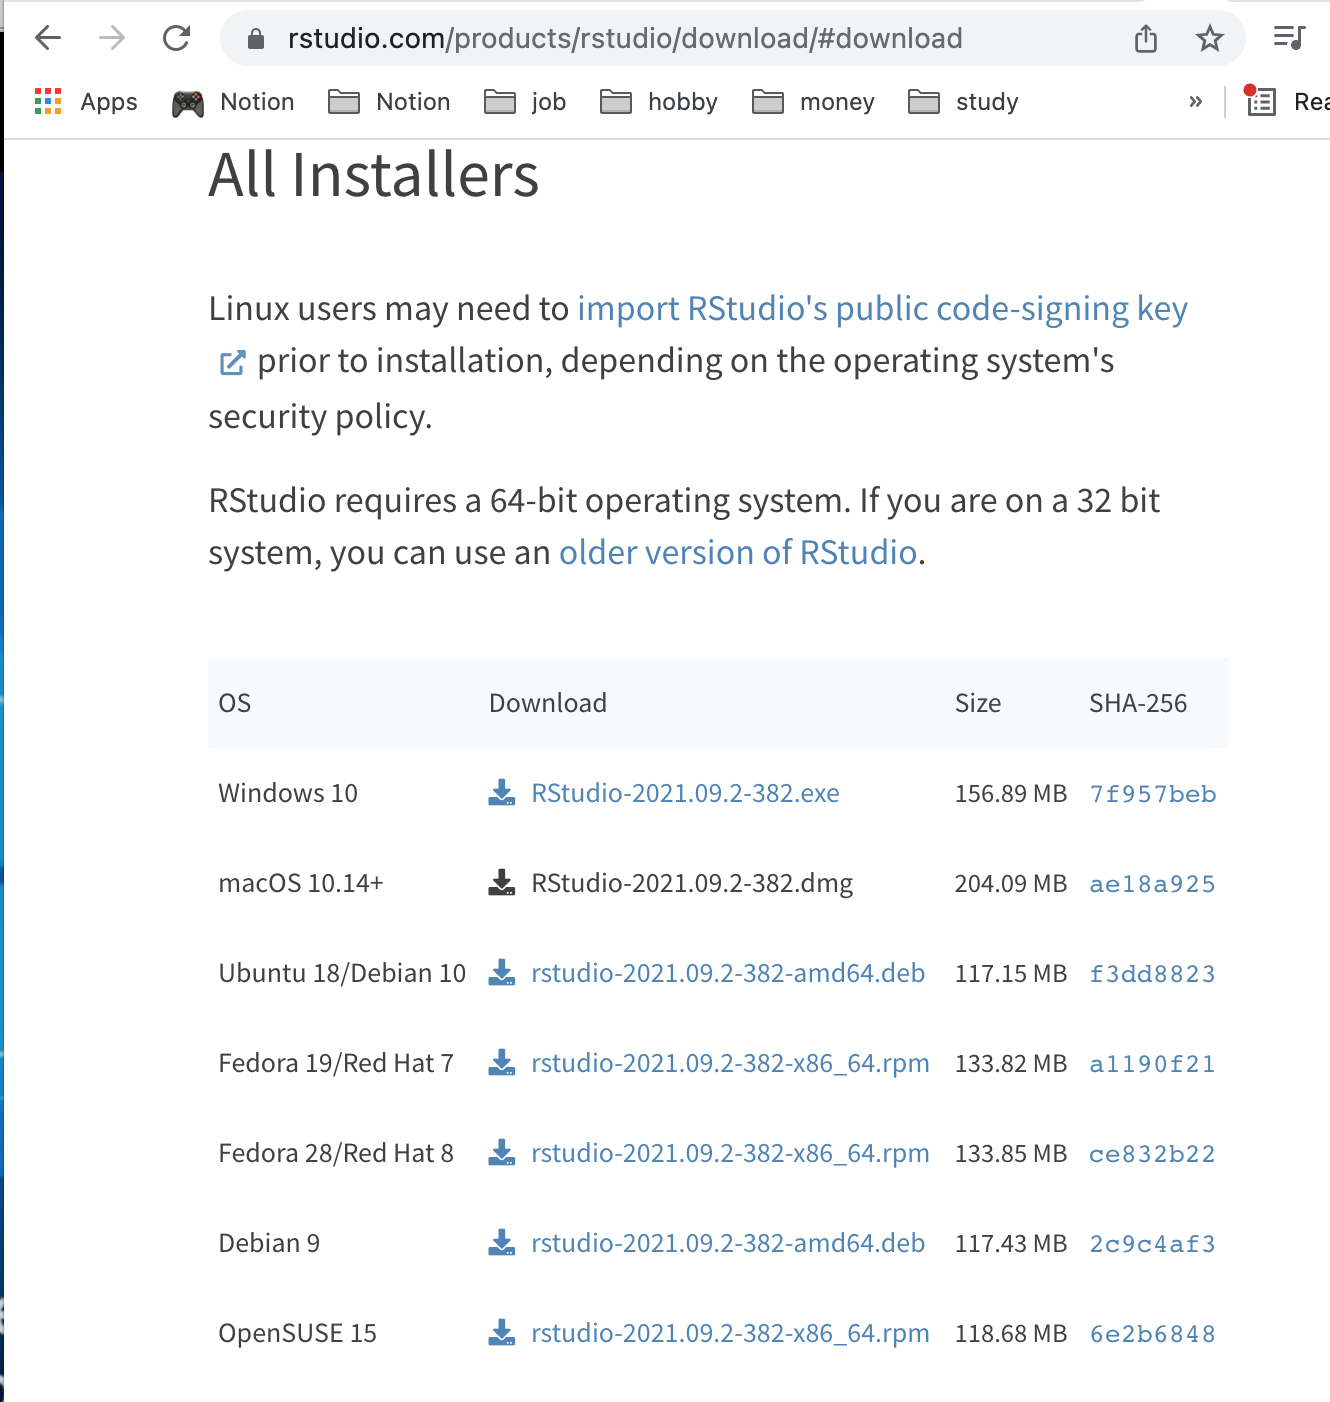Click the browser forward arrow
This screenshot has height=1402, width=1330.
point(112,39)
